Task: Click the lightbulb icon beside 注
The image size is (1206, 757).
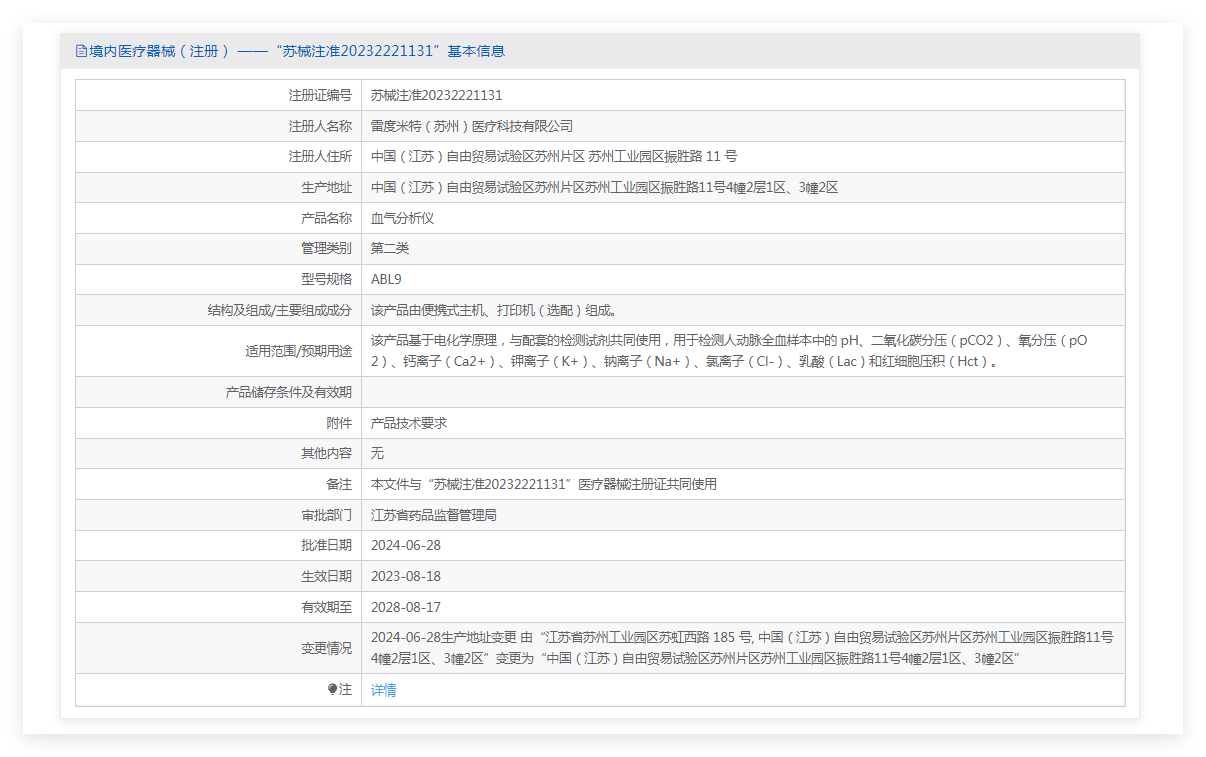Action: pos(333,690)
